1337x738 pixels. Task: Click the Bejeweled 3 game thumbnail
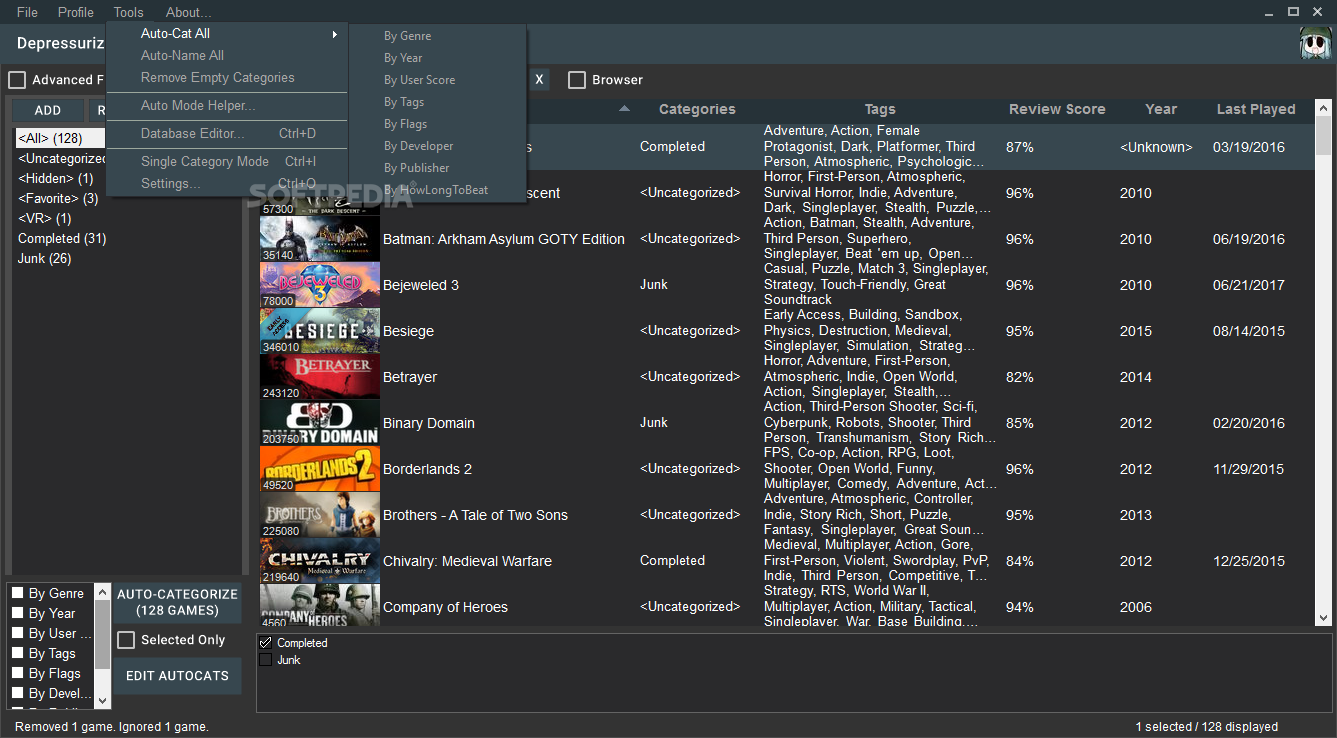click(319, 285)
